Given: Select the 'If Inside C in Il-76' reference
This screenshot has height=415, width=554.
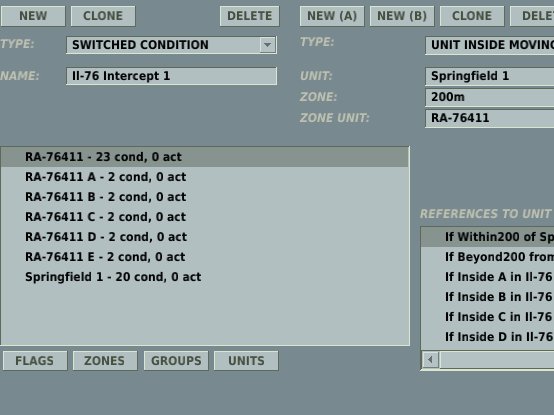Looking at the screenshot, I should click(488, 317).
